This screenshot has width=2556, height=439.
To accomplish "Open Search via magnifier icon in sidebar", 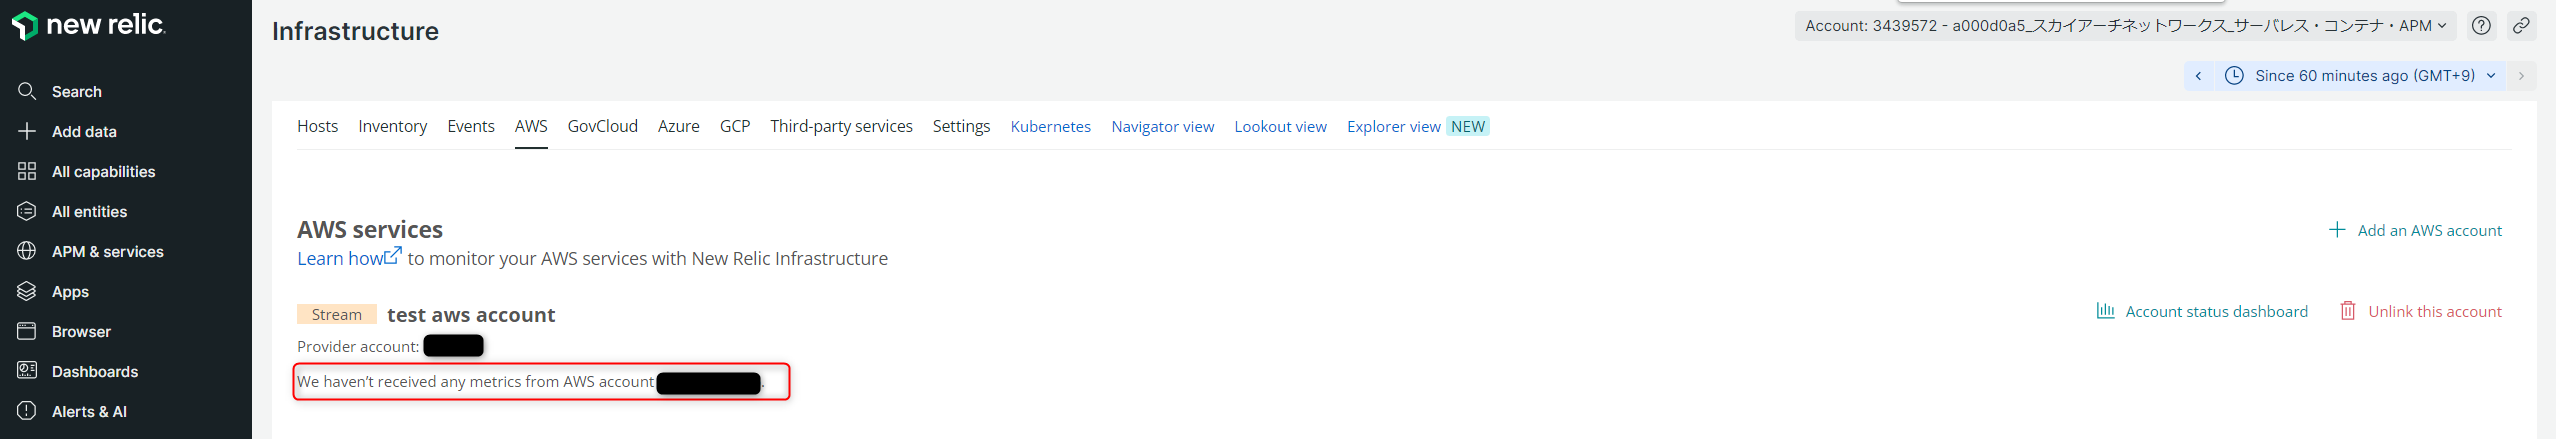I will [x=27, y=91].
